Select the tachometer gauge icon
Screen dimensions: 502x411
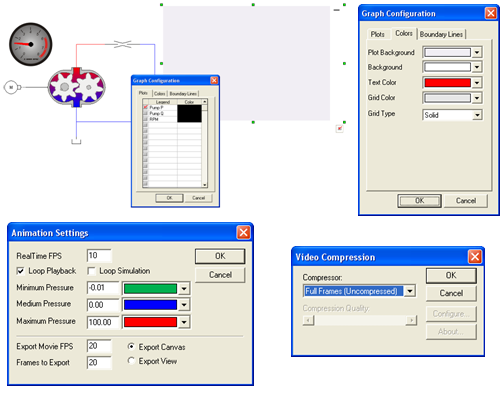coord(30,44)
